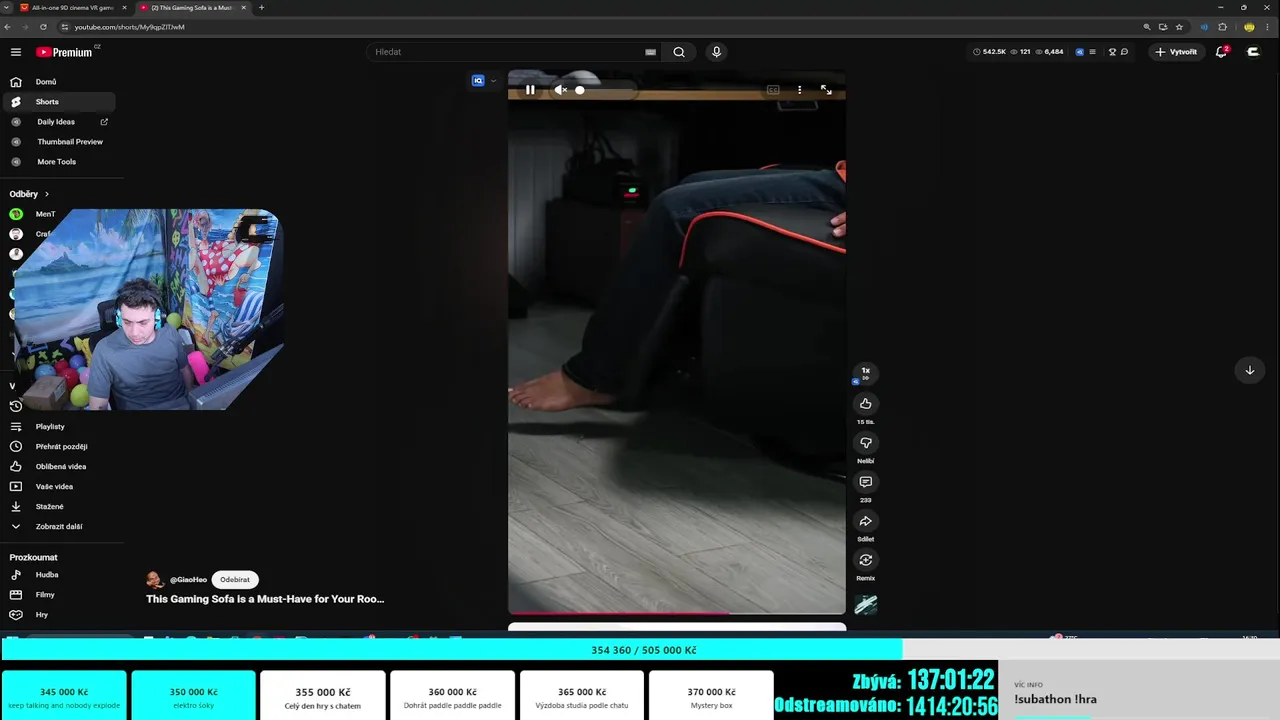Open Shorts in the sidebar

[x=60, y=102]
